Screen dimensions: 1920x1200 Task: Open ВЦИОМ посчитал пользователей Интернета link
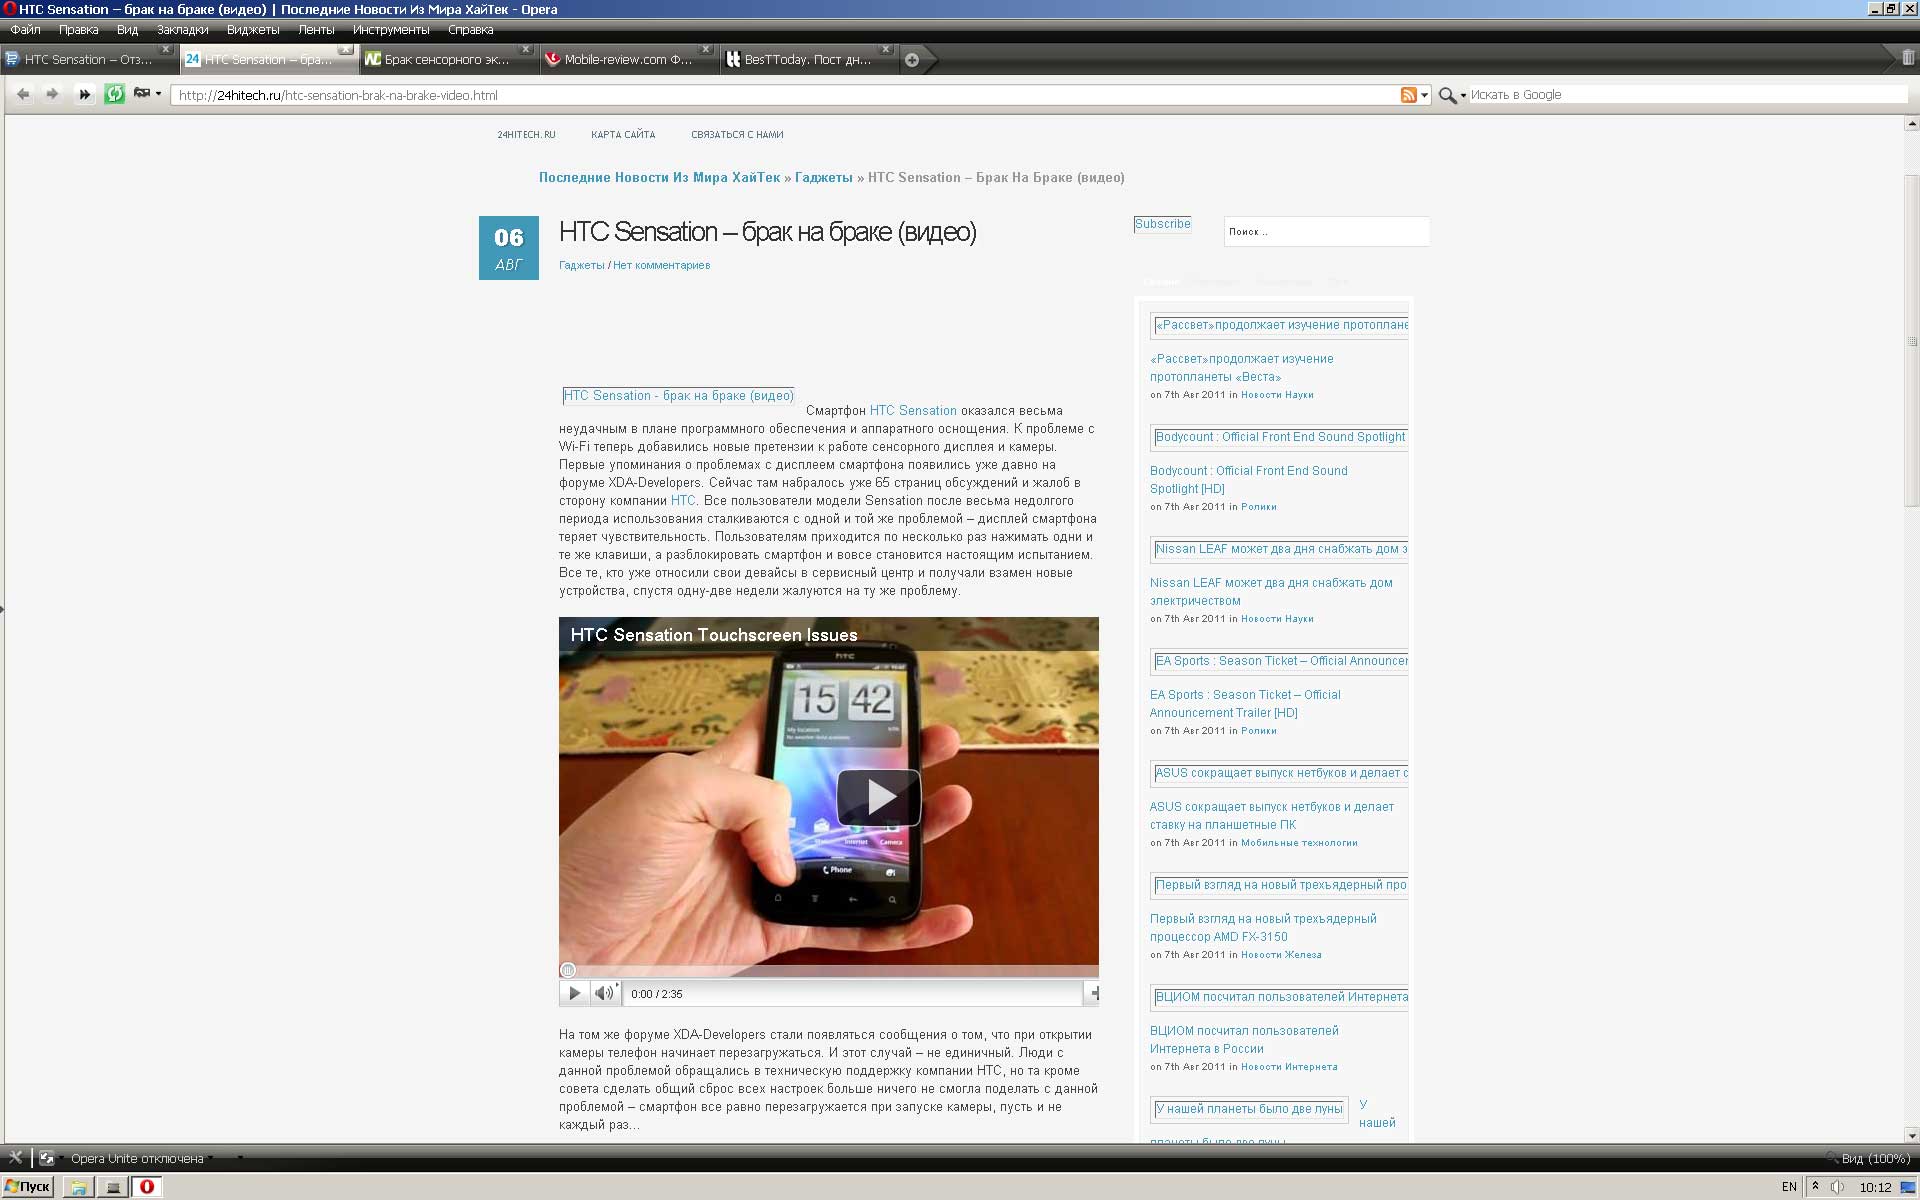tap(1244, 1040)
